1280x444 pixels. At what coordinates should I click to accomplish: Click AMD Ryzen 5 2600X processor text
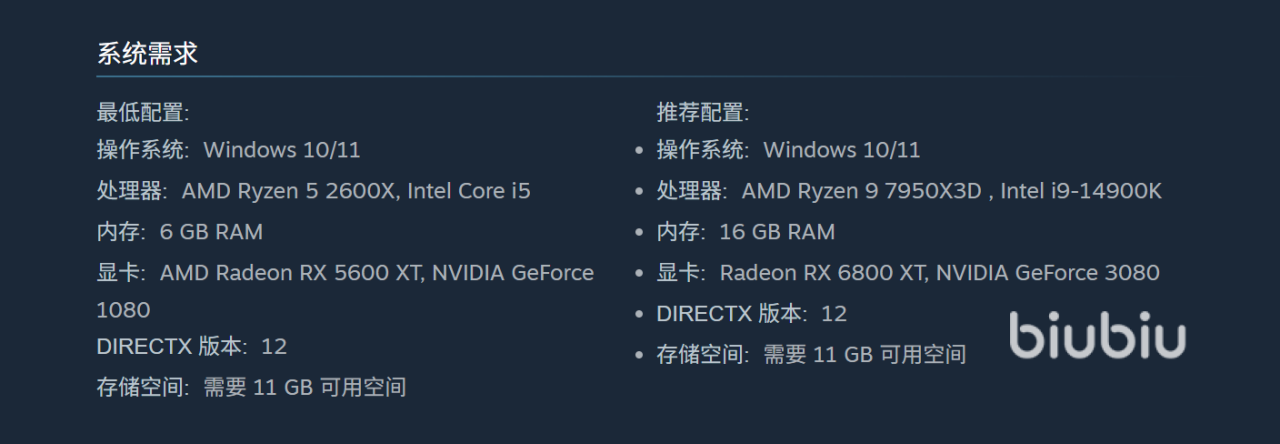click(291, 191)
